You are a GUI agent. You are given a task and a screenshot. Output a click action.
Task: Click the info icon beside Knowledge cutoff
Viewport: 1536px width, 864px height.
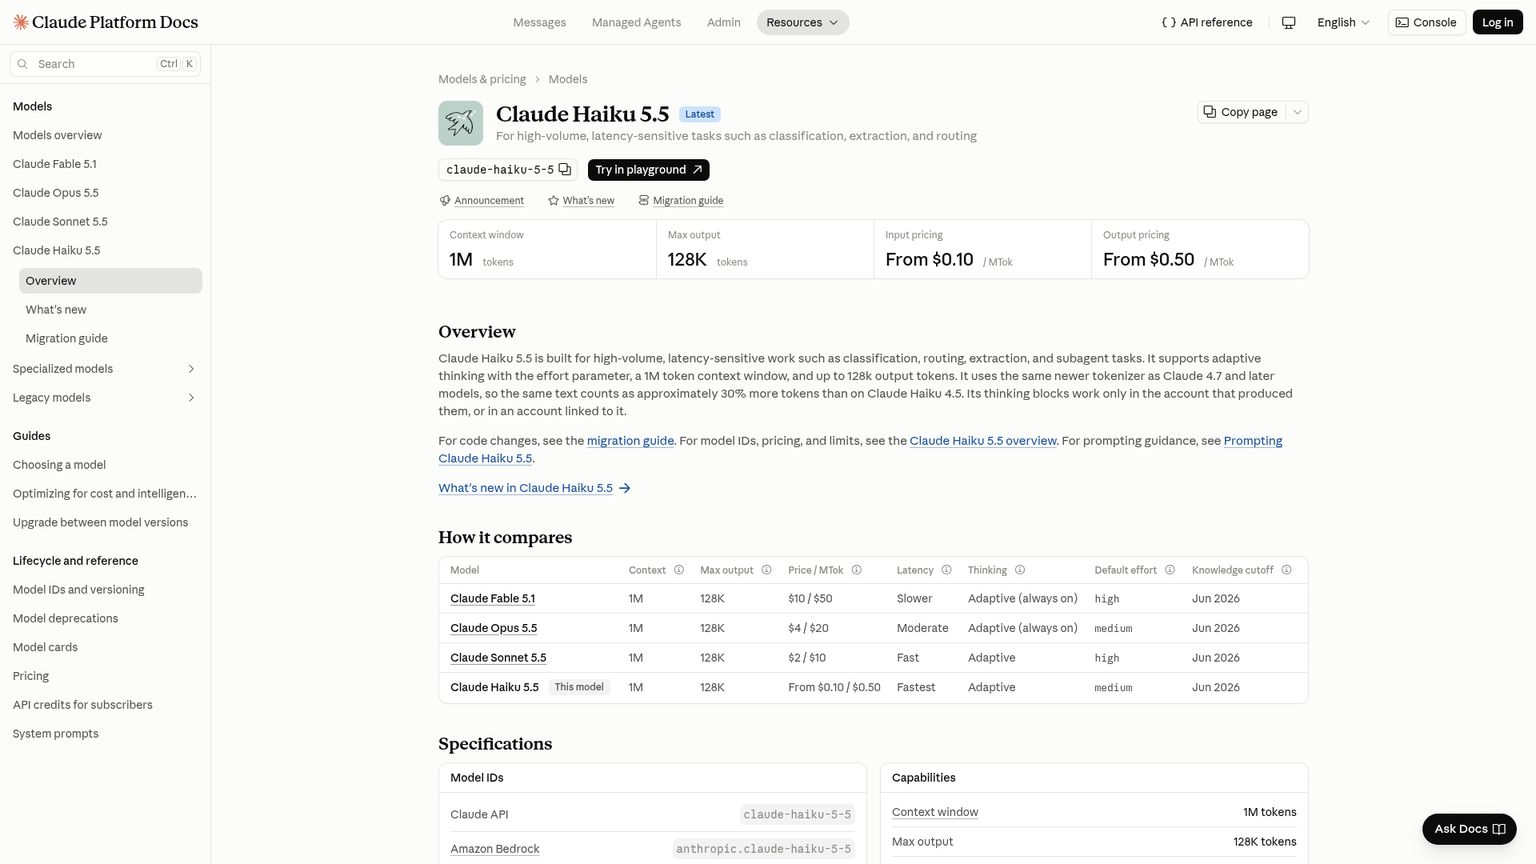[x=1287, y=570]
